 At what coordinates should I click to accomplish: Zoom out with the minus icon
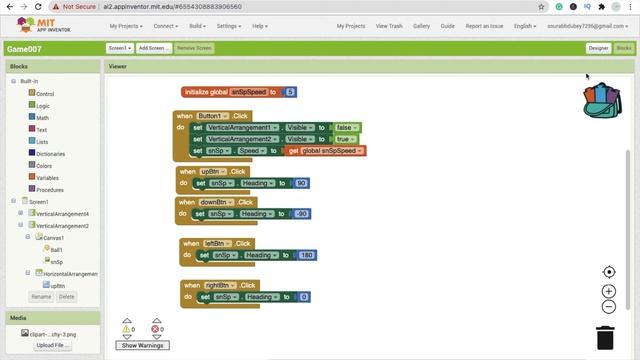(609, 307)
